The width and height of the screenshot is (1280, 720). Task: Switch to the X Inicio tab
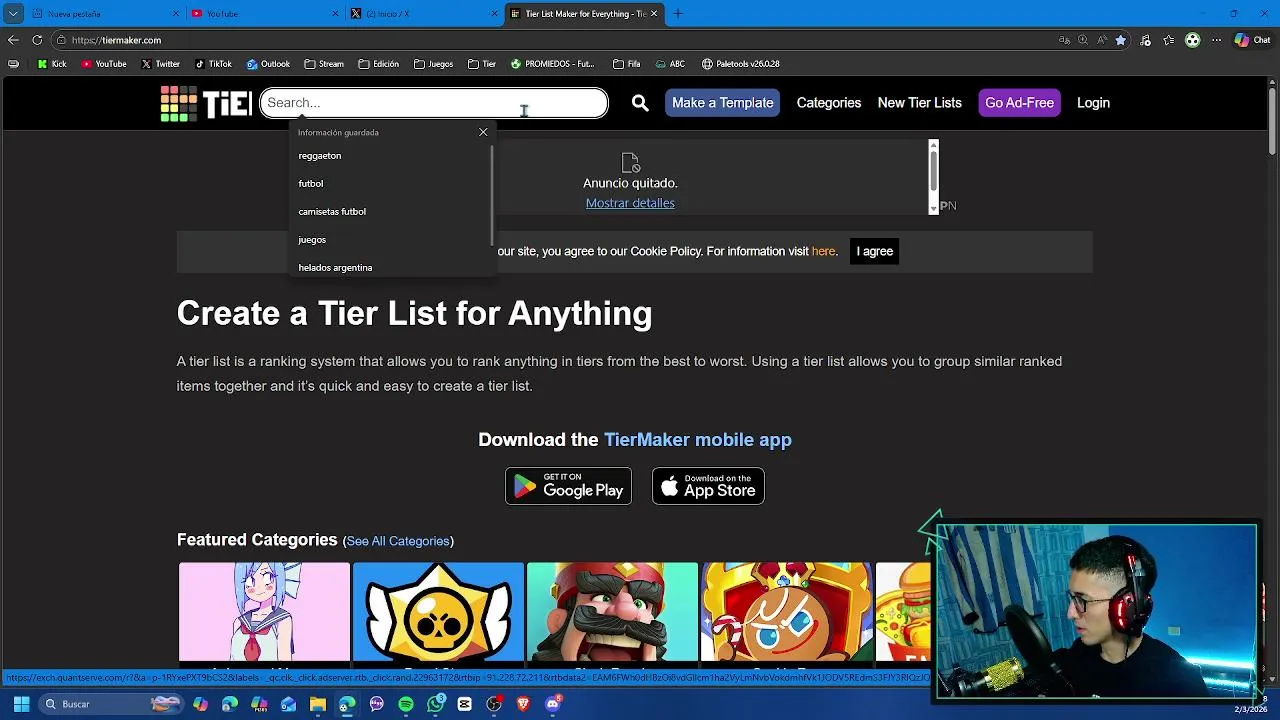point(424,14)
